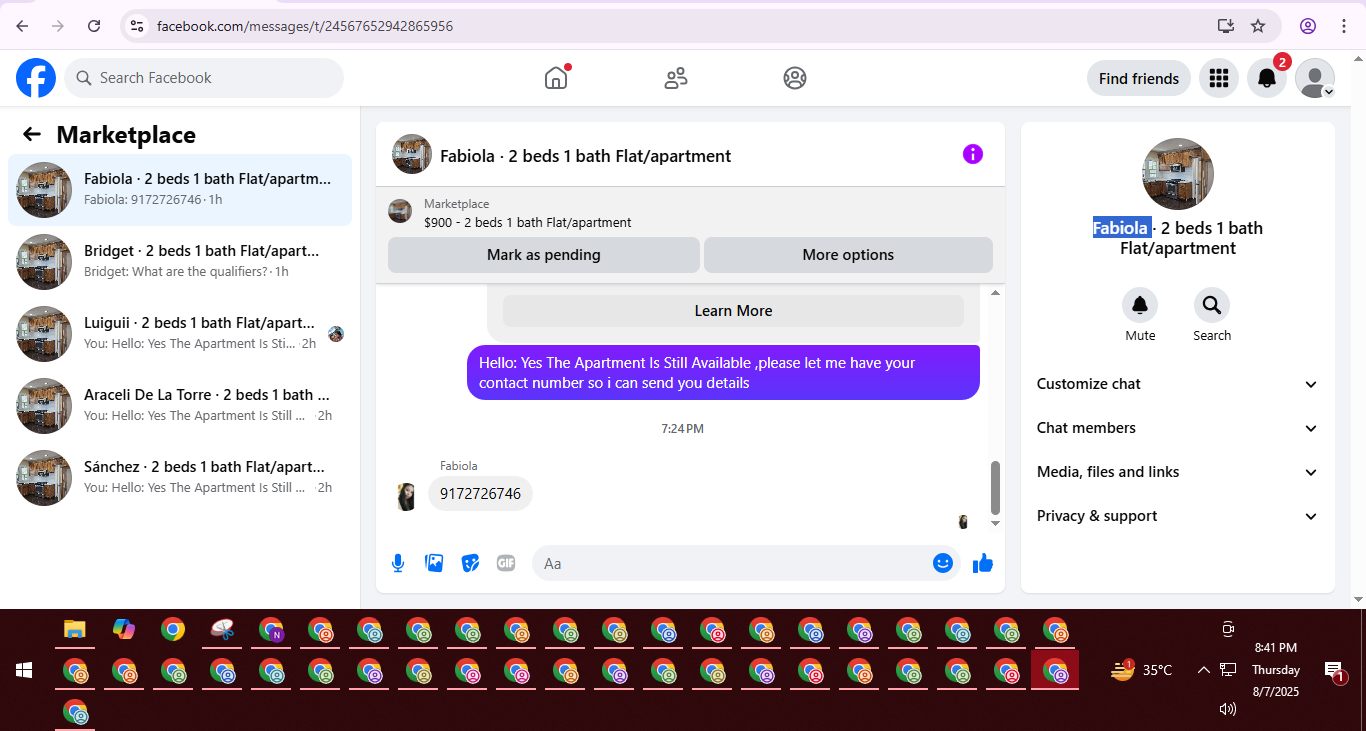Image resolution: width=1366 pixels, height=731 pixels.
Task: Launch Copilot from the taskbar
Action: coord(124,629)
